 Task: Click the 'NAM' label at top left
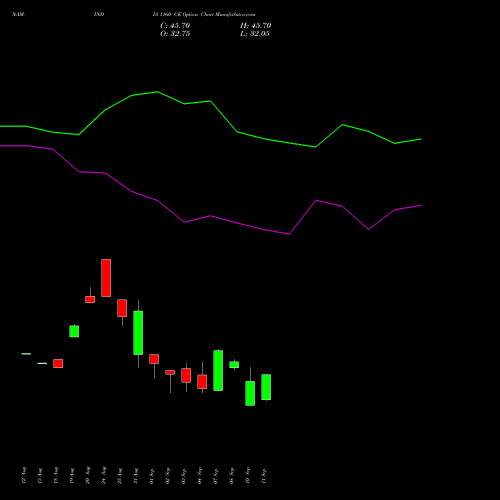(18, 14)
